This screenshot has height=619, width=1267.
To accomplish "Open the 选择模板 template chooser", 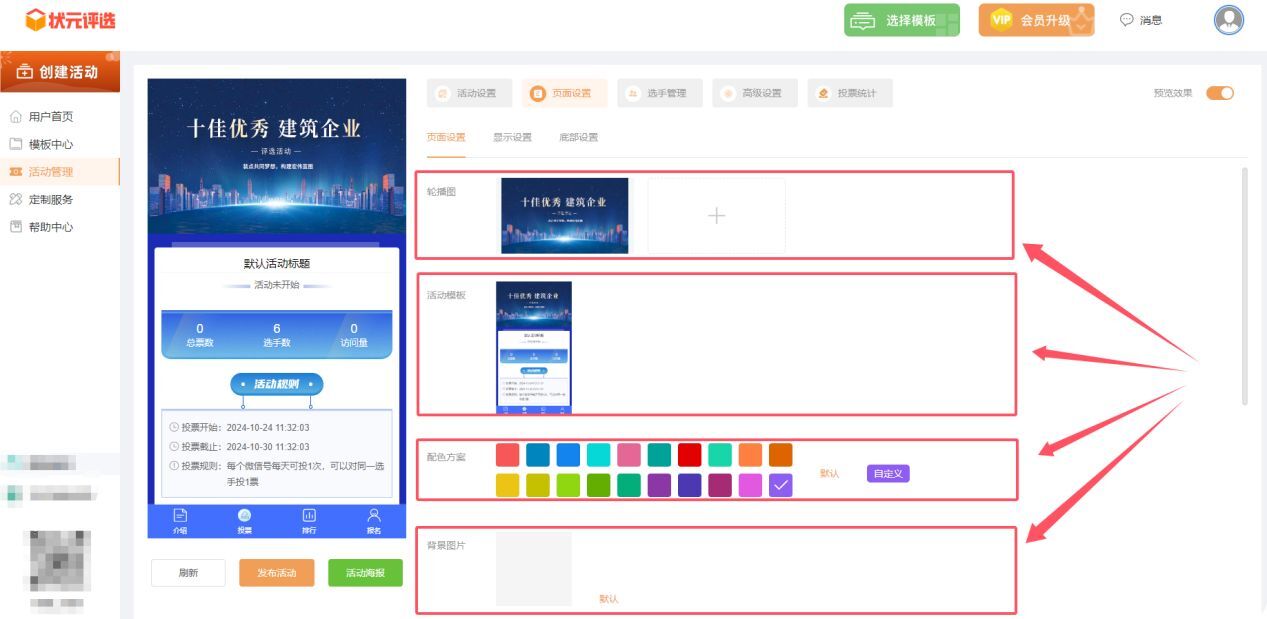I will (x=901, y=20).
